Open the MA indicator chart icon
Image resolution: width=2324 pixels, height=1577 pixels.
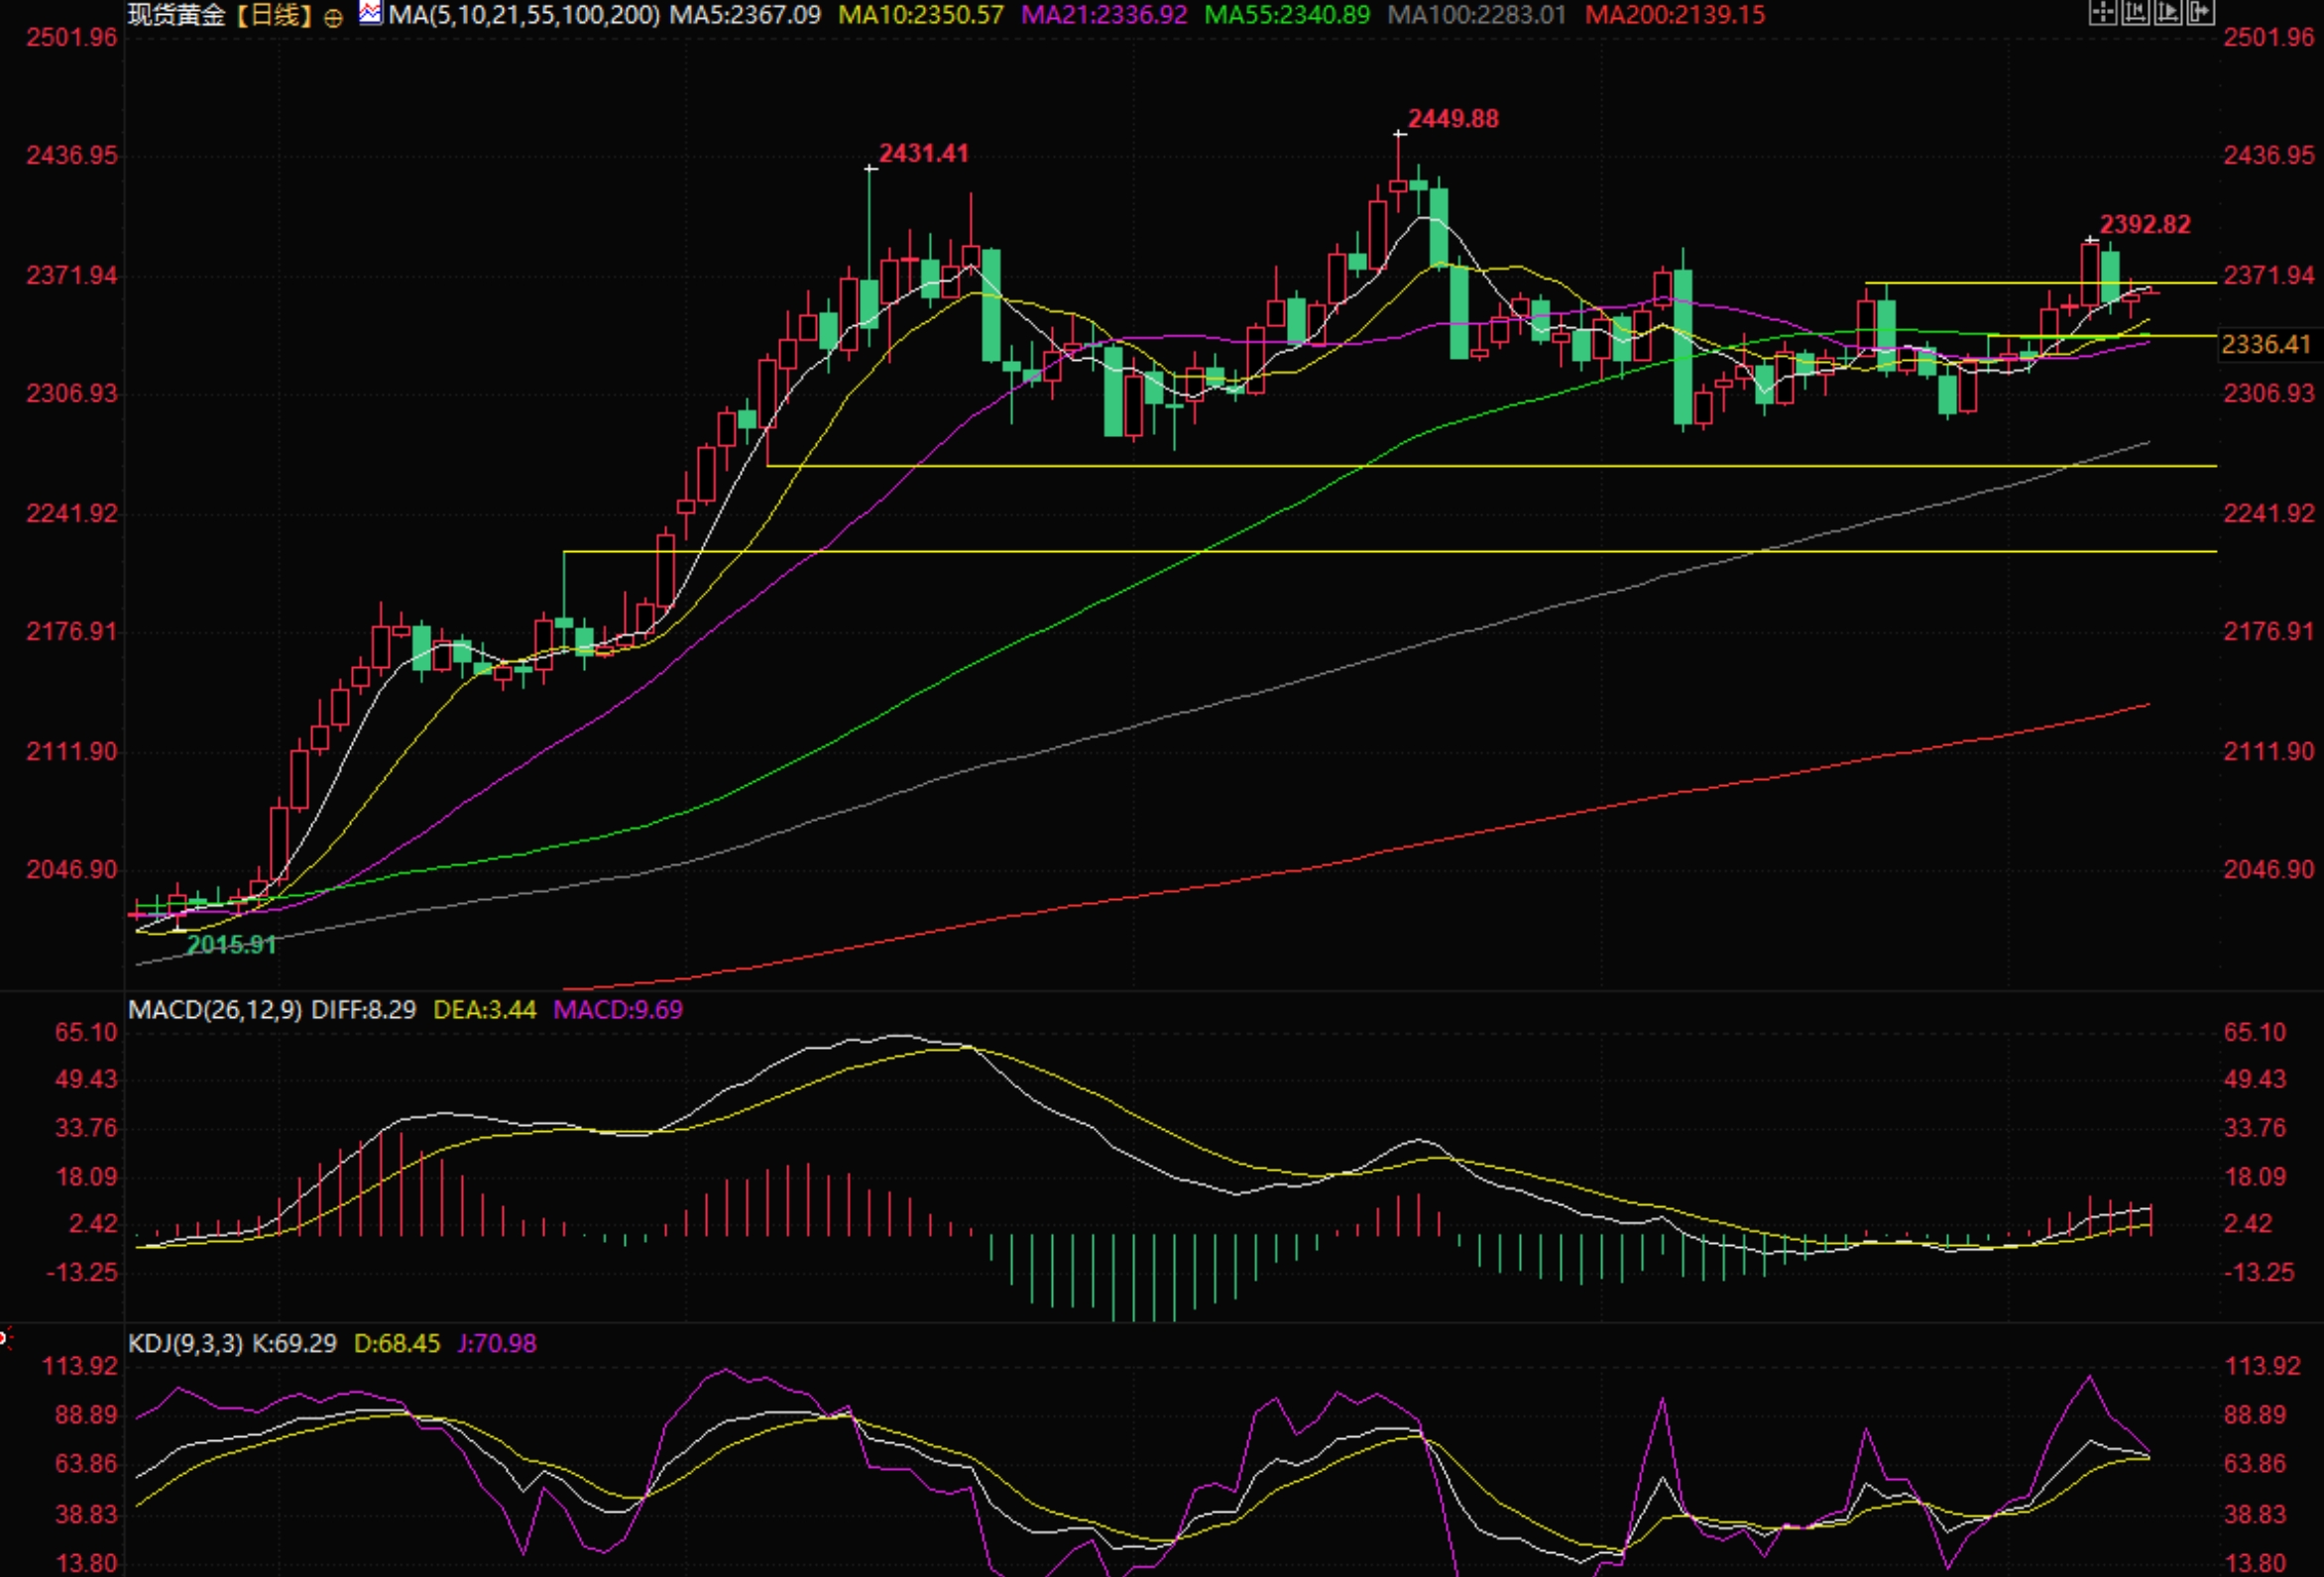[370, 13]
